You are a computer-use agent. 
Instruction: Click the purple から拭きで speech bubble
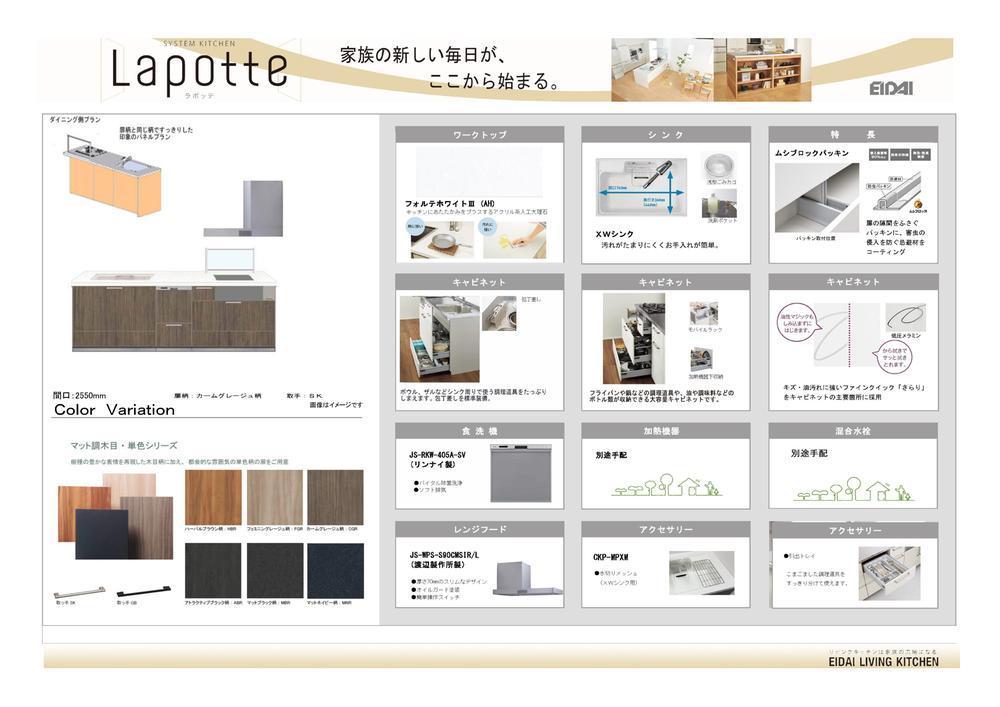click(x=894, y=357)
